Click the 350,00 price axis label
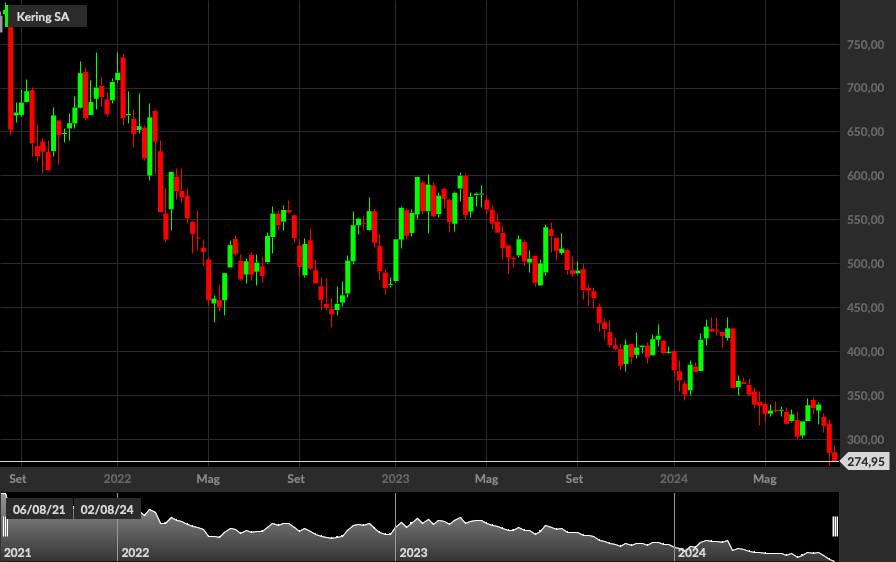This screenshot has height=562, width=896. click(x=865, y=396)
